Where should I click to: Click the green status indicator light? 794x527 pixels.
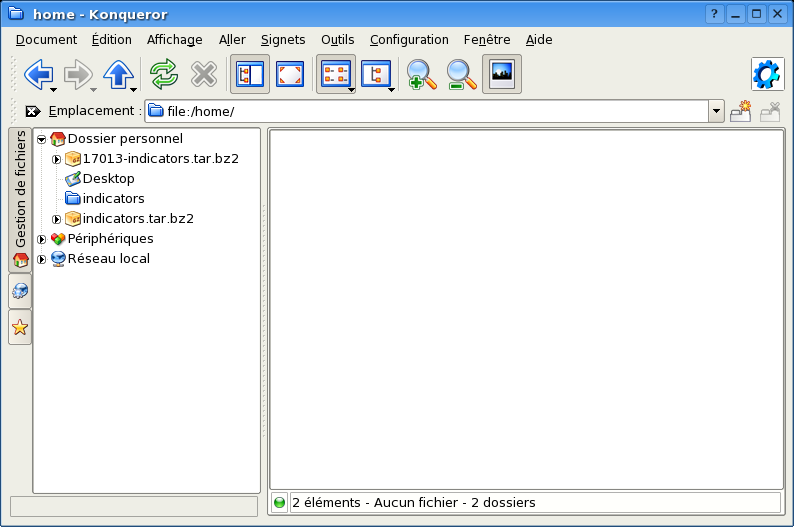[280, 503]
